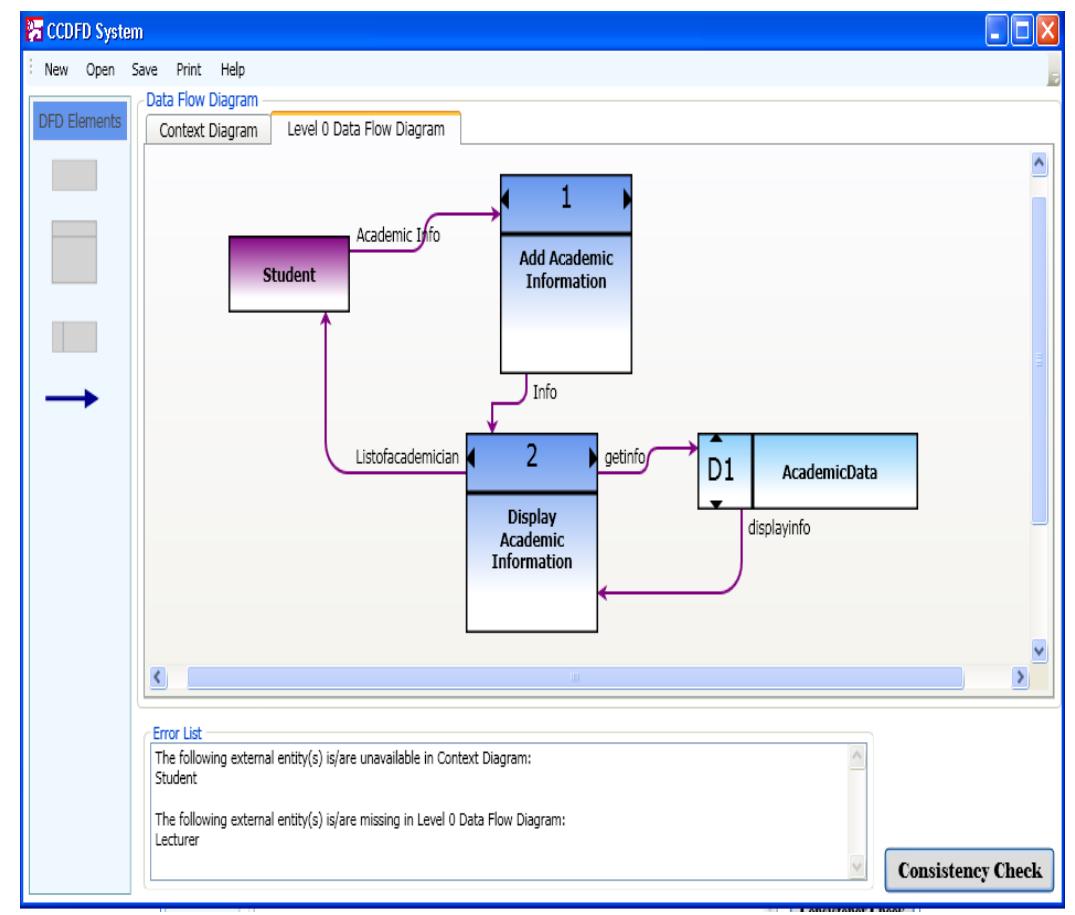Click Save in the menu bar
The width and height of the screenshot is (1075, 915).
click(145, 70)
